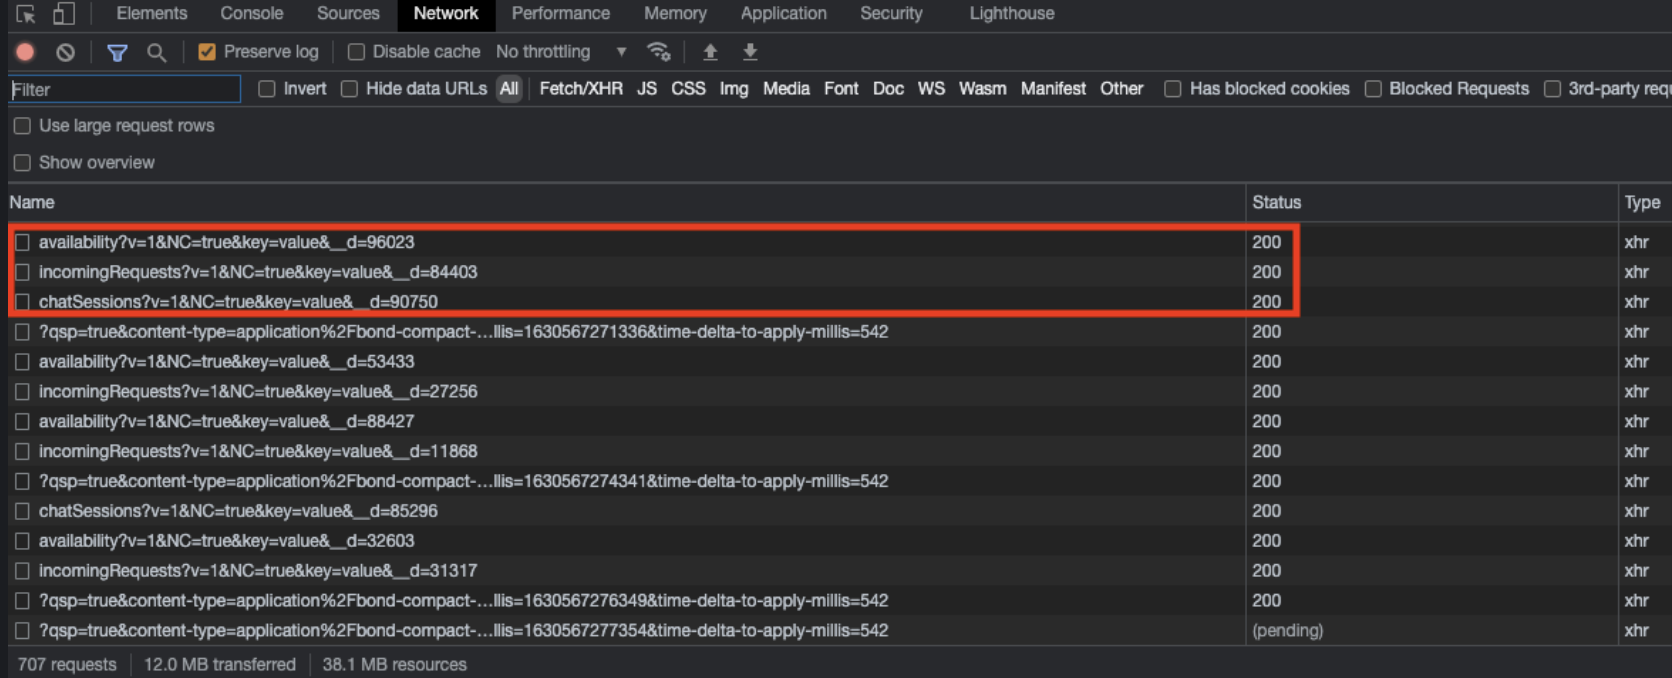This screenshot has width=1672, height=678.
Task: Tick the 3rd-party requests checkbox
Action: [x=1552, y=89]
